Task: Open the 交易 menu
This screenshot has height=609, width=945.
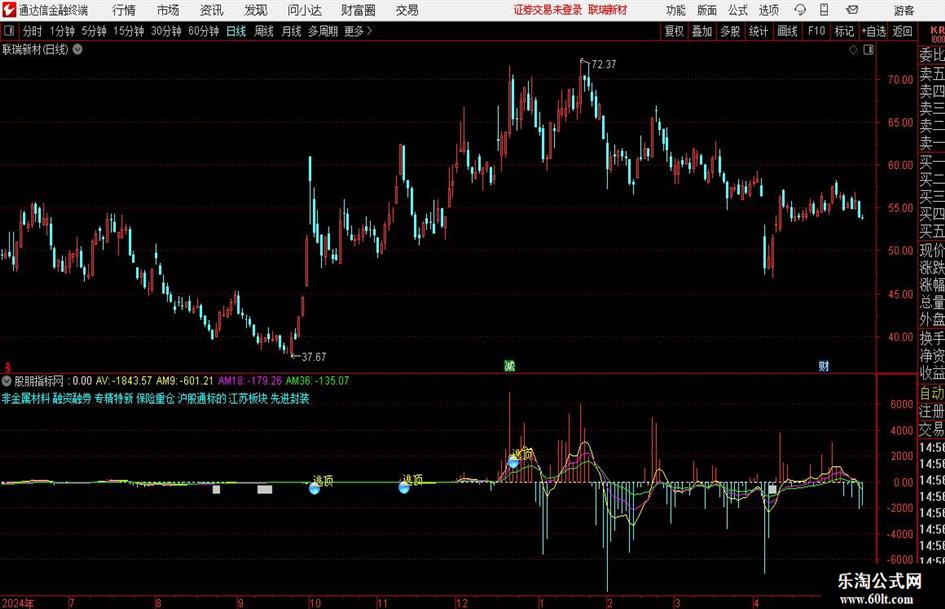Action: (407, 10)
